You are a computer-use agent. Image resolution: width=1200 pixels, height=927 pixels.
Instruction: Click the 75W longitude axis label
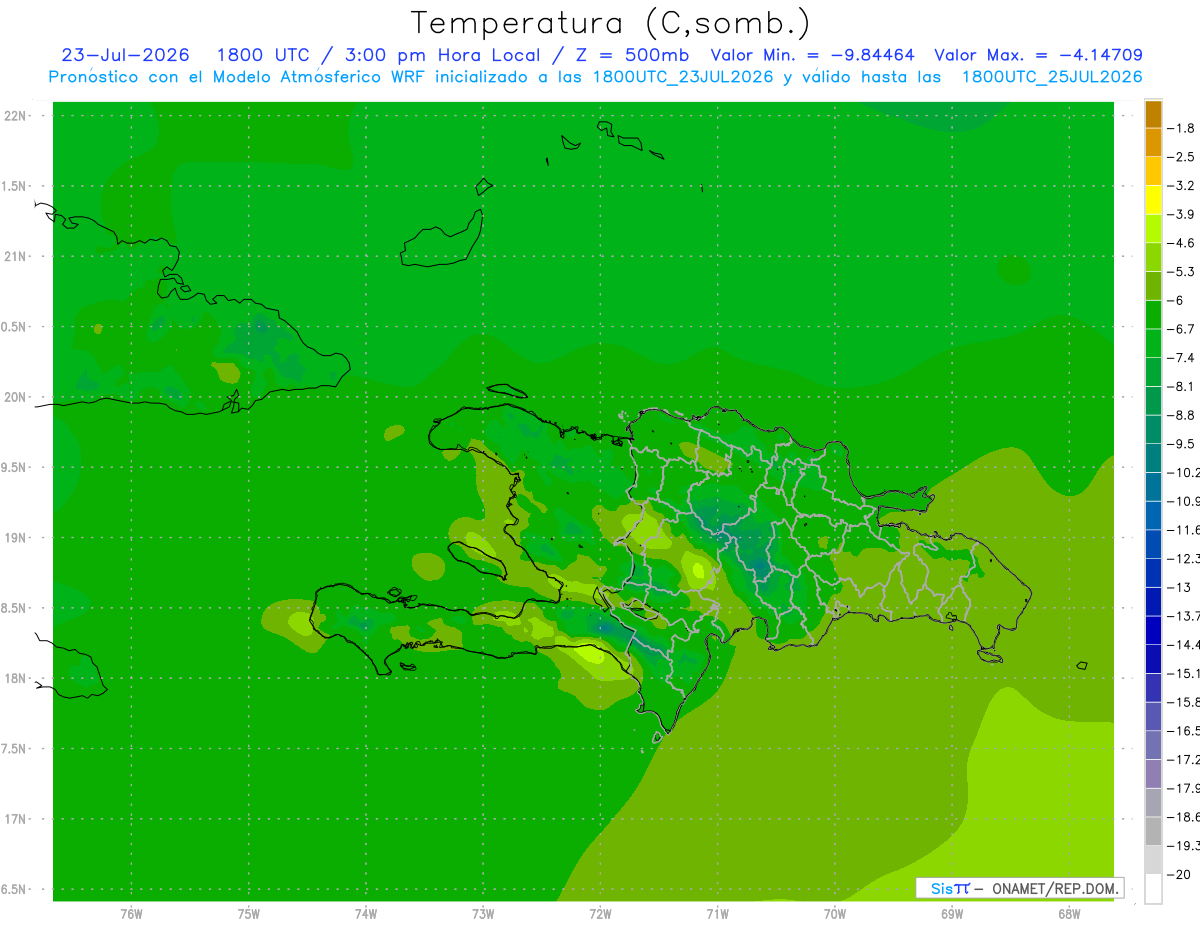[x=249, y=913]
